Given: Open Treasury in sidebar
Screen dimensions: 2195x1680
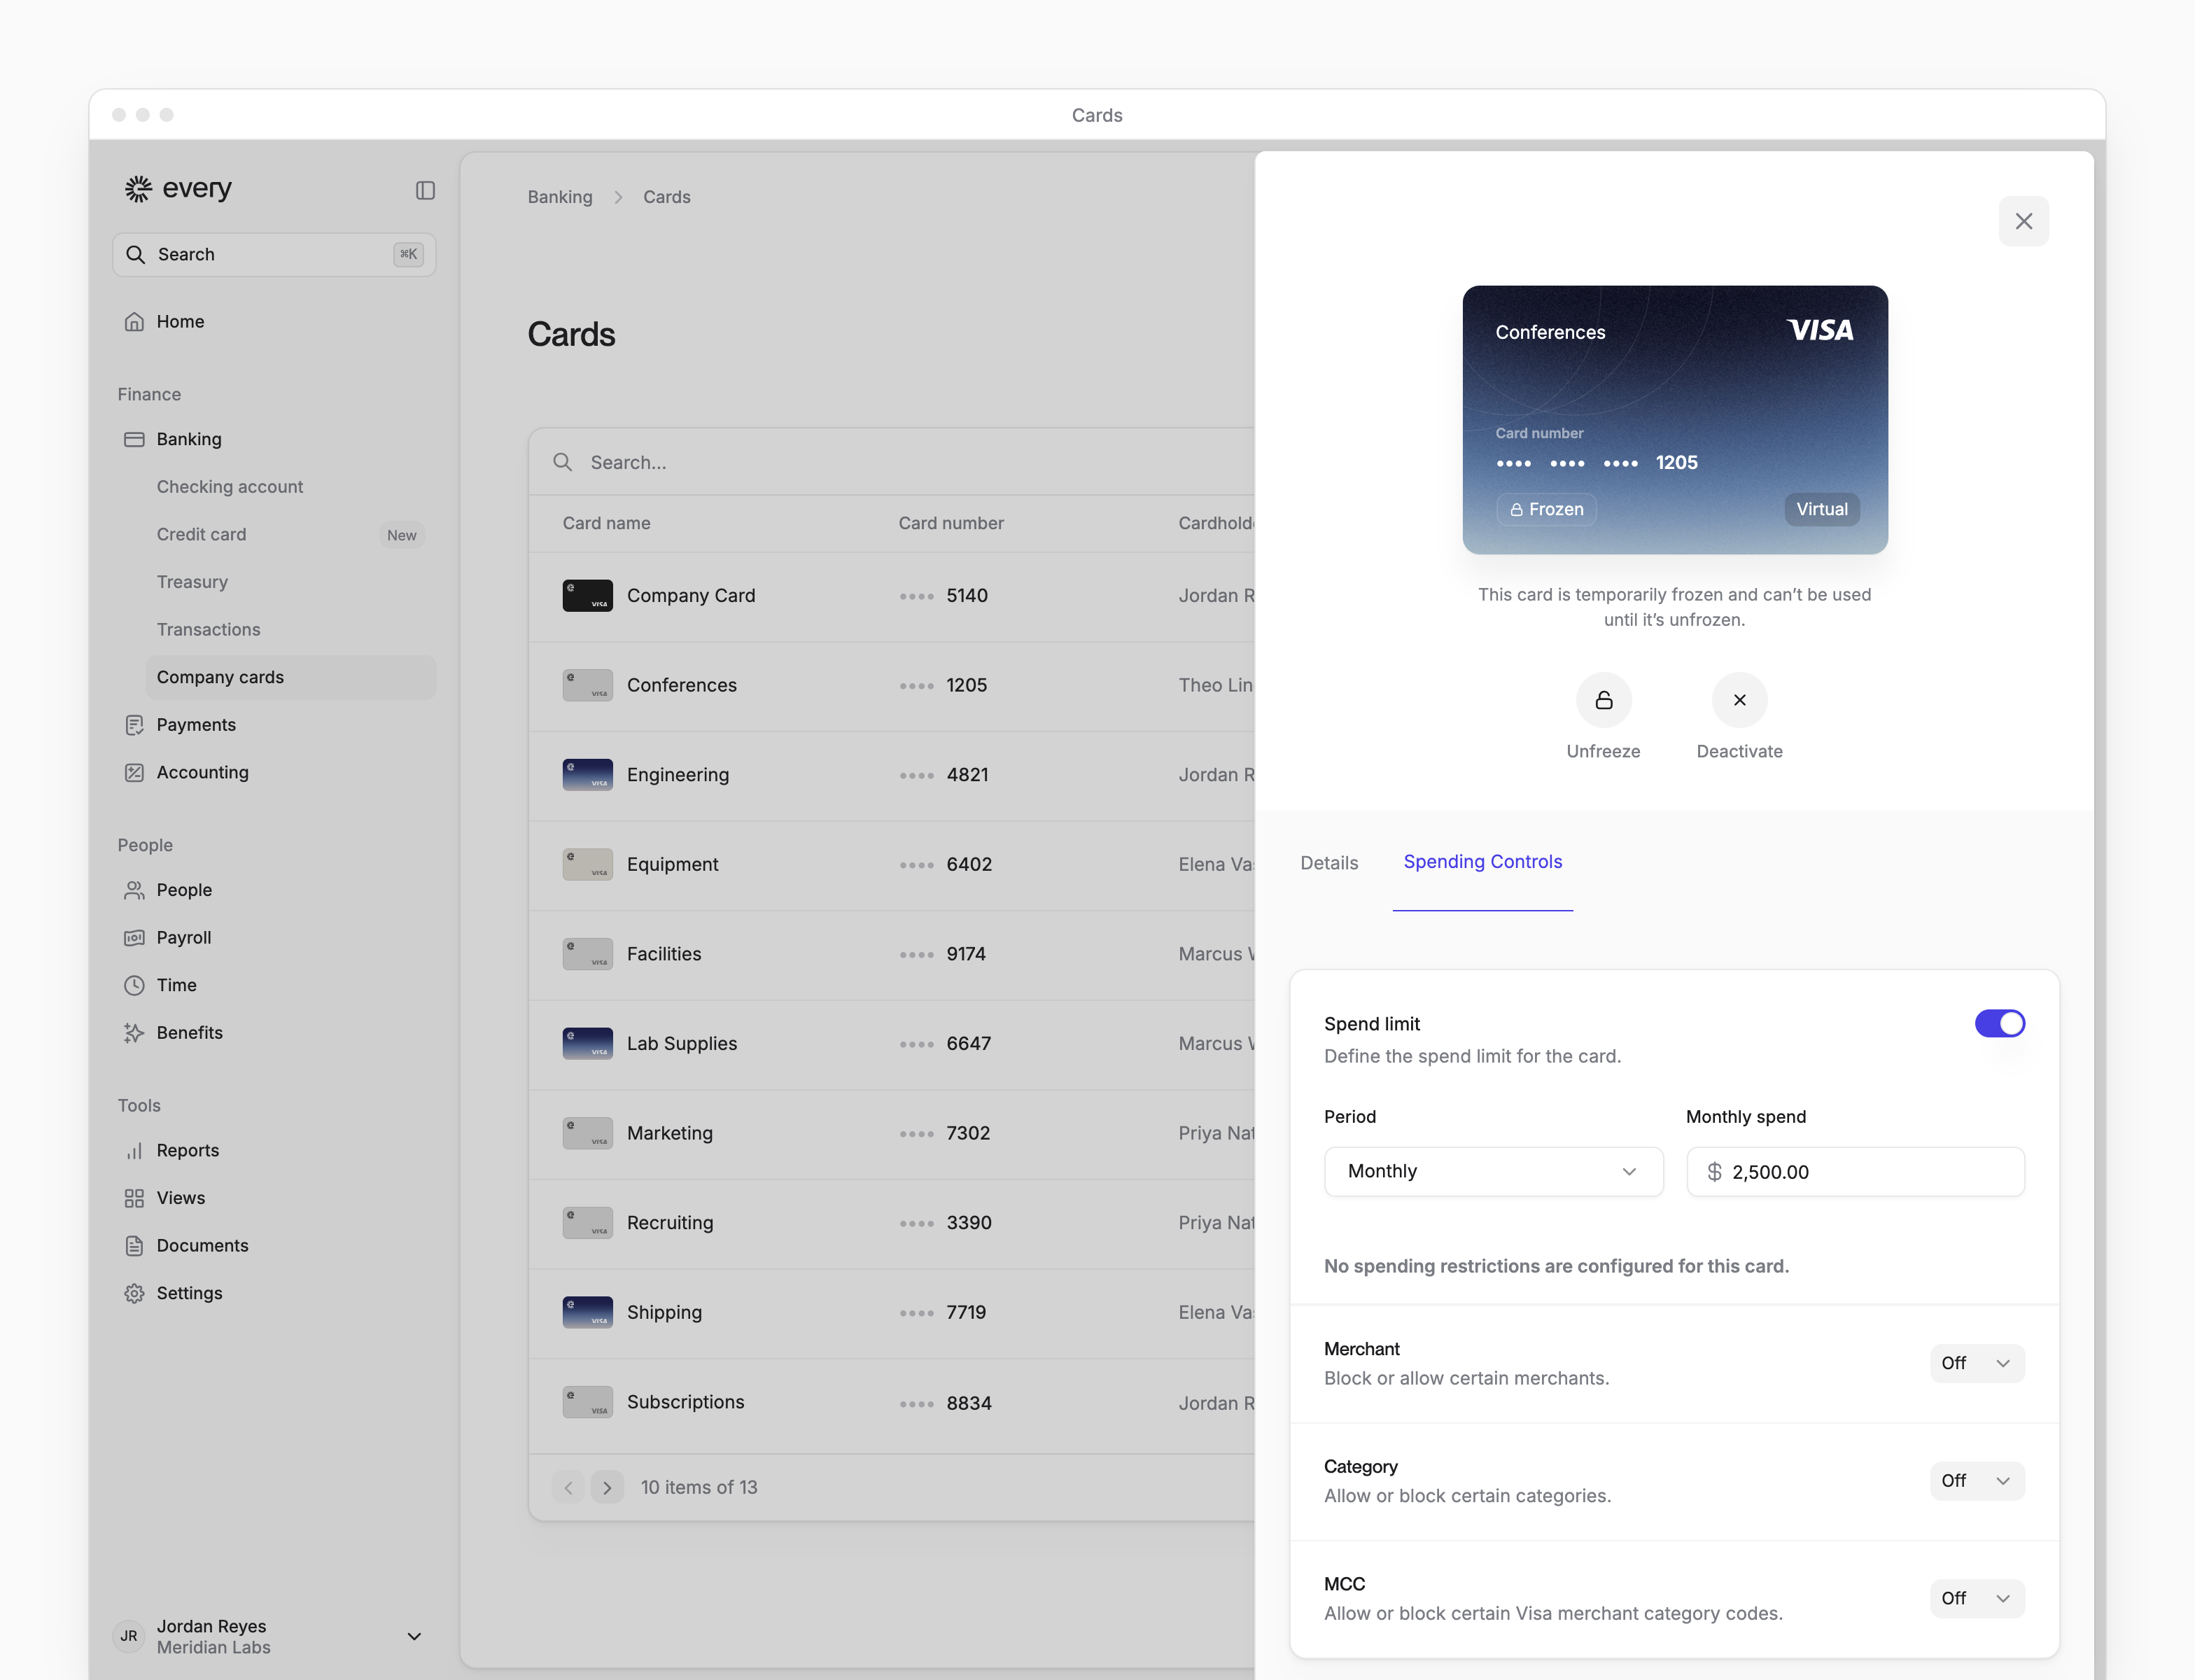Looking at the screenshot, I should [x=290, y=582].
